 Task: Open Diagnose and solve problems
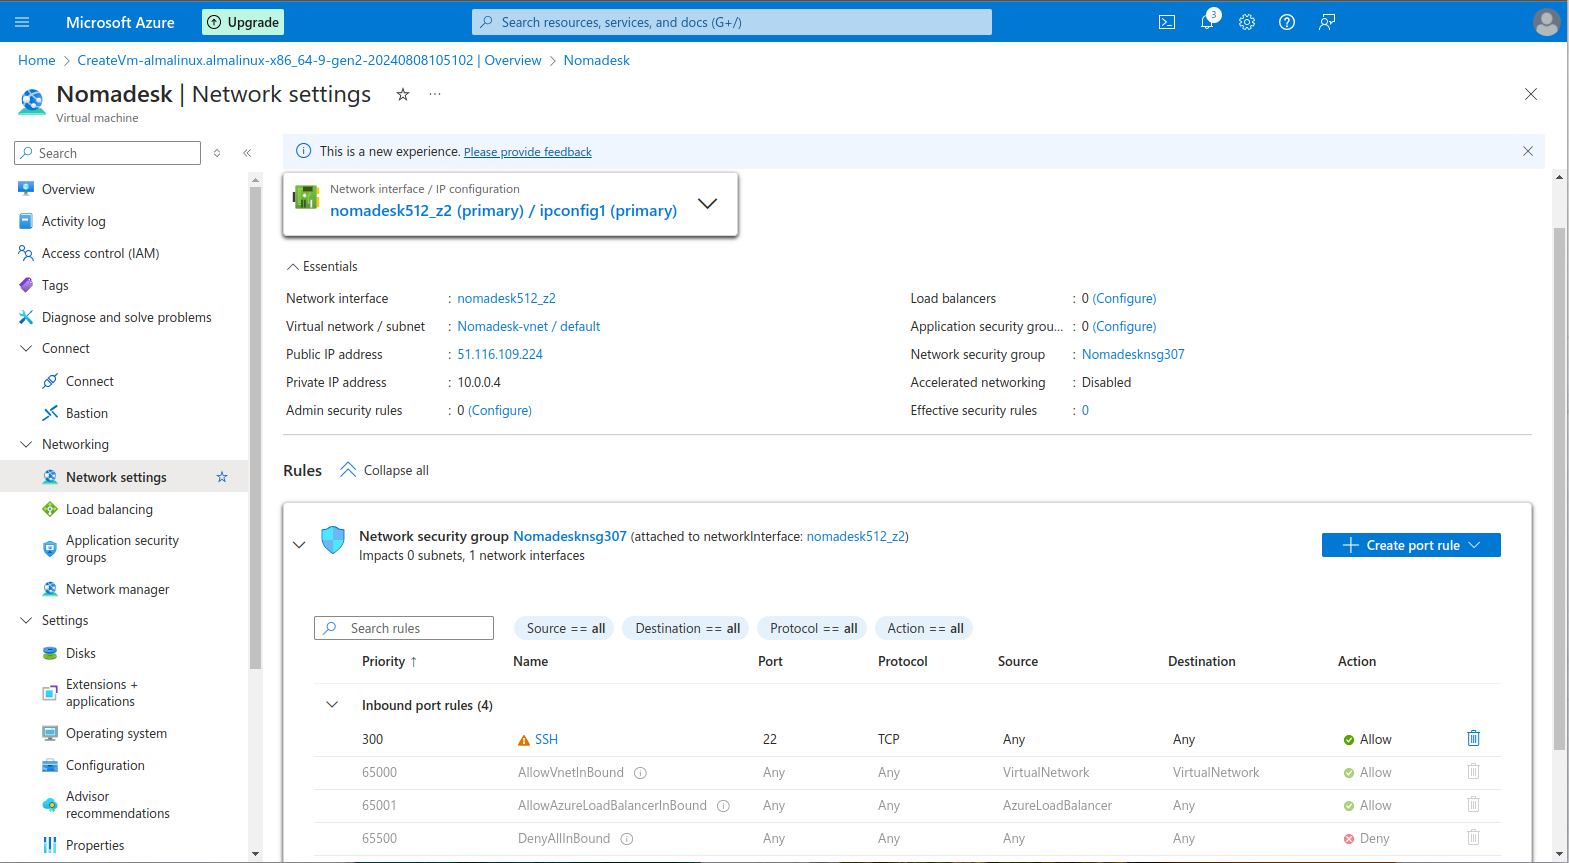coord(125,317)
